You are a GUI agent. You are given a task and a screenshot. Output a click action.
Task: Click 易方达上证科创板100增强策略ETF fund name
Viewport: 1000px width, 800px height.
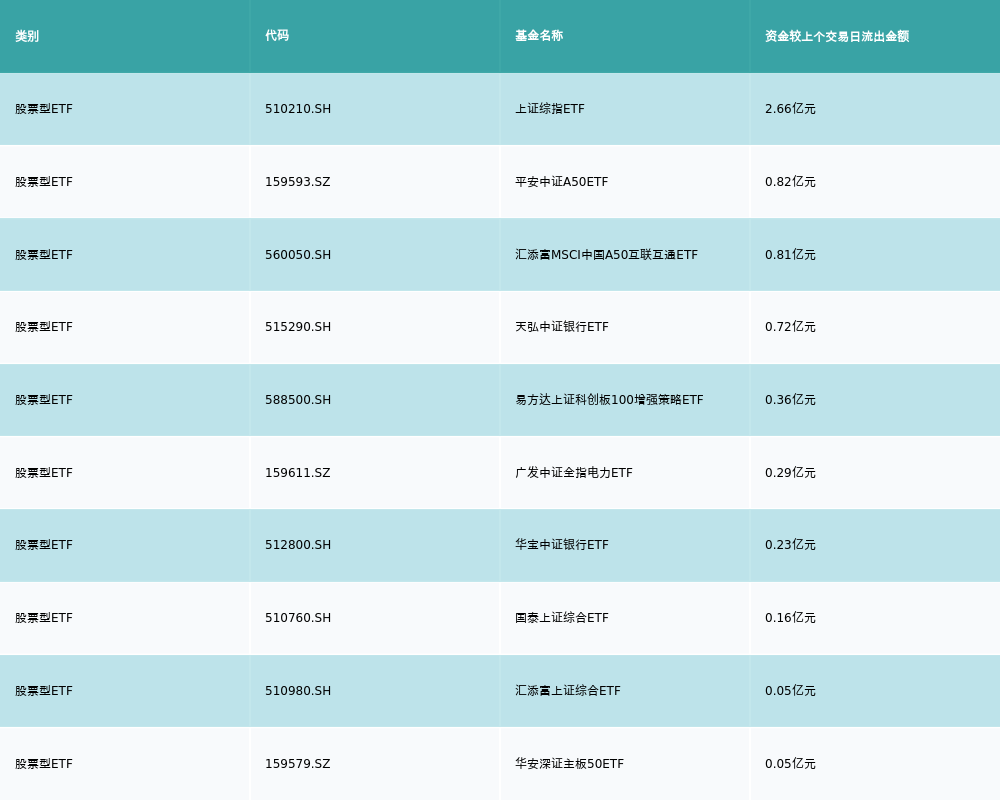(x=609, y=400)
